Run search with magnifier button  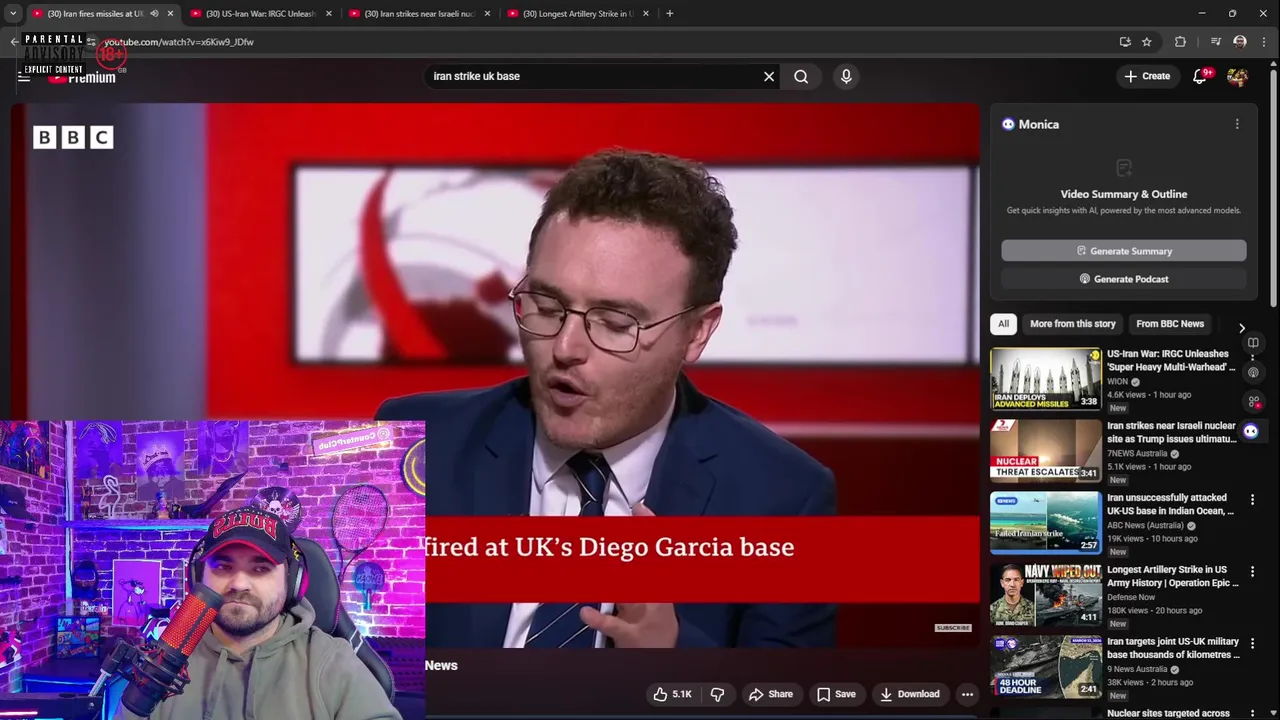tap(801, 76)
